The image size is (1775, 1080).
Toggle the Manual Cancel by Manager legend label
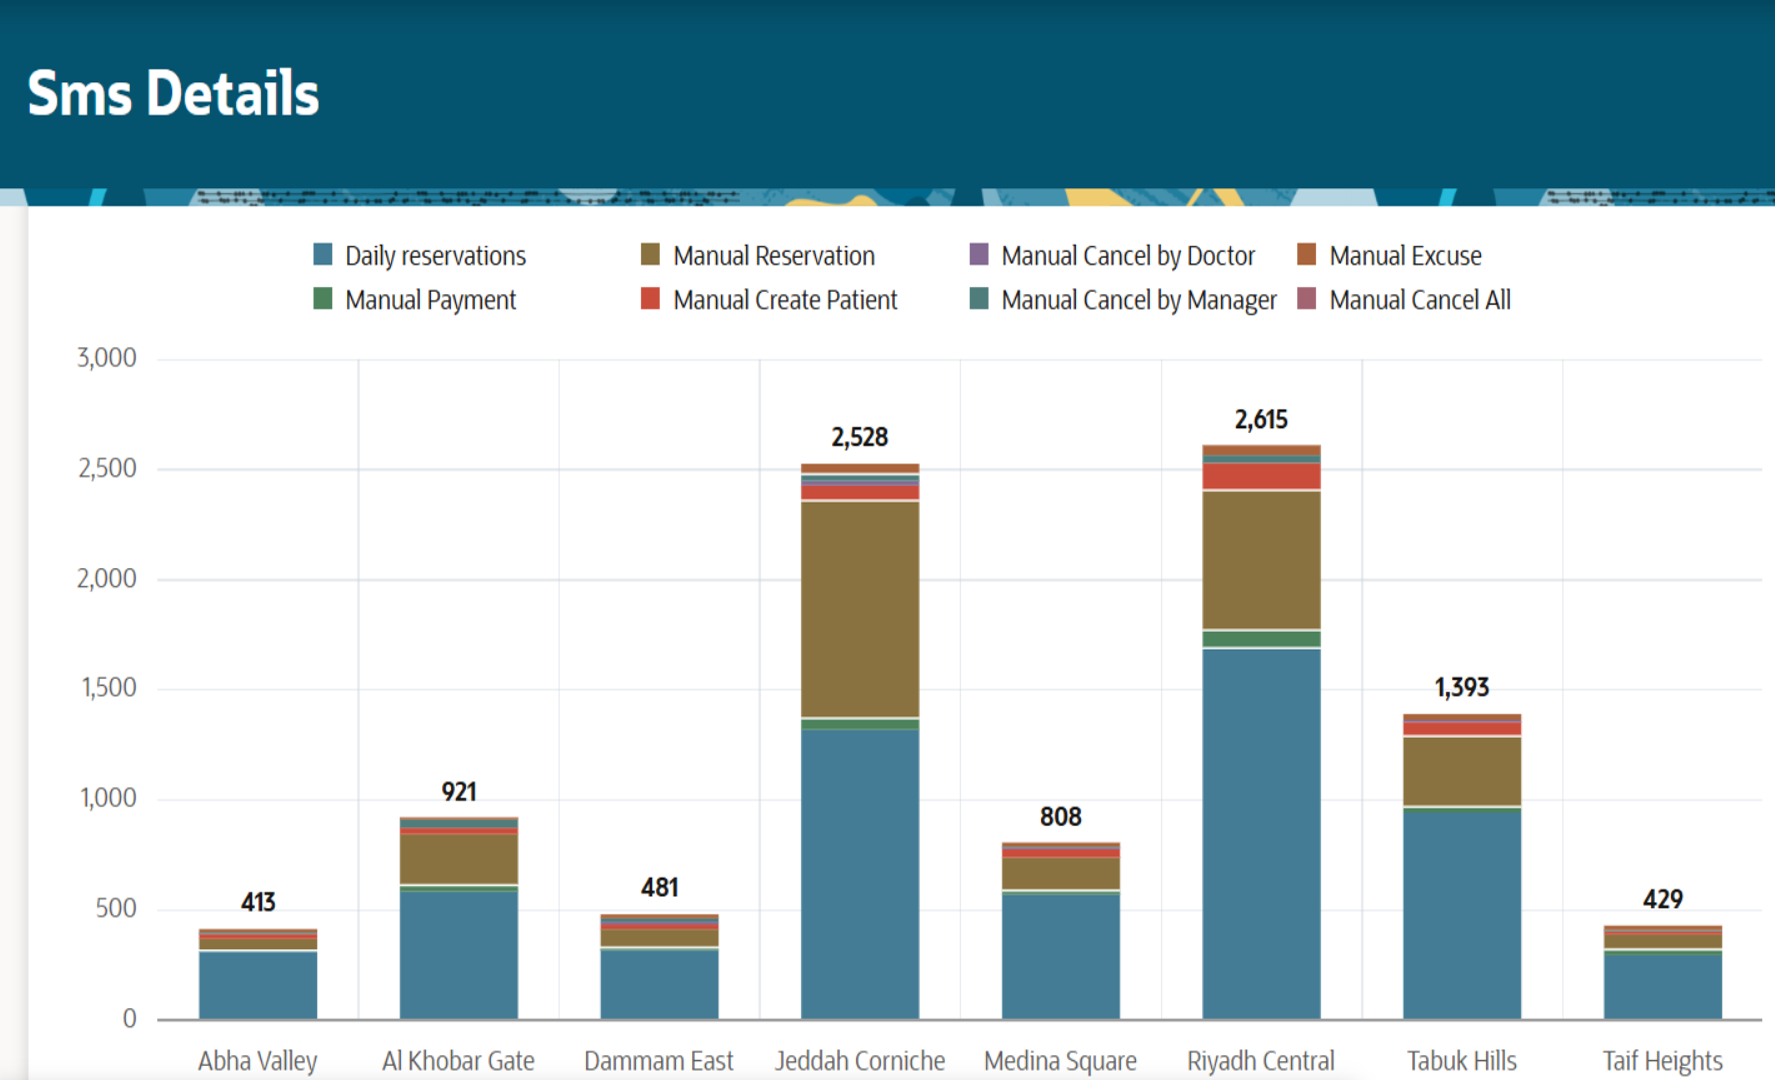pos(1138,300)
